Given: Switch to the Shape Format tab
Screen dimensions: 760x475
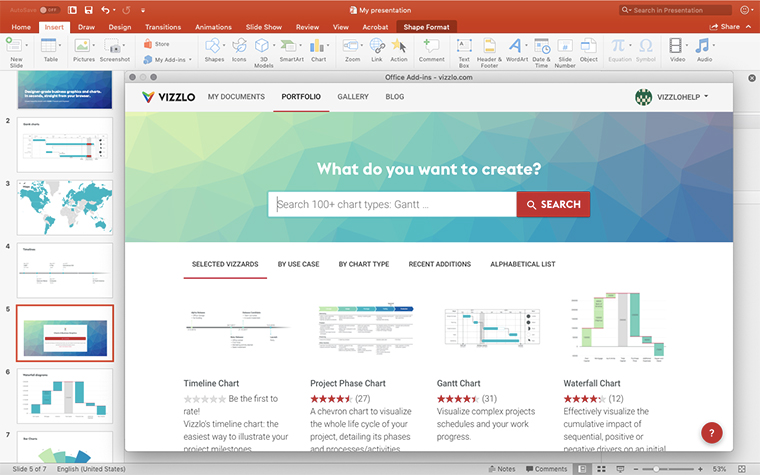Looking at the screenshot, I should coord(427,27).
